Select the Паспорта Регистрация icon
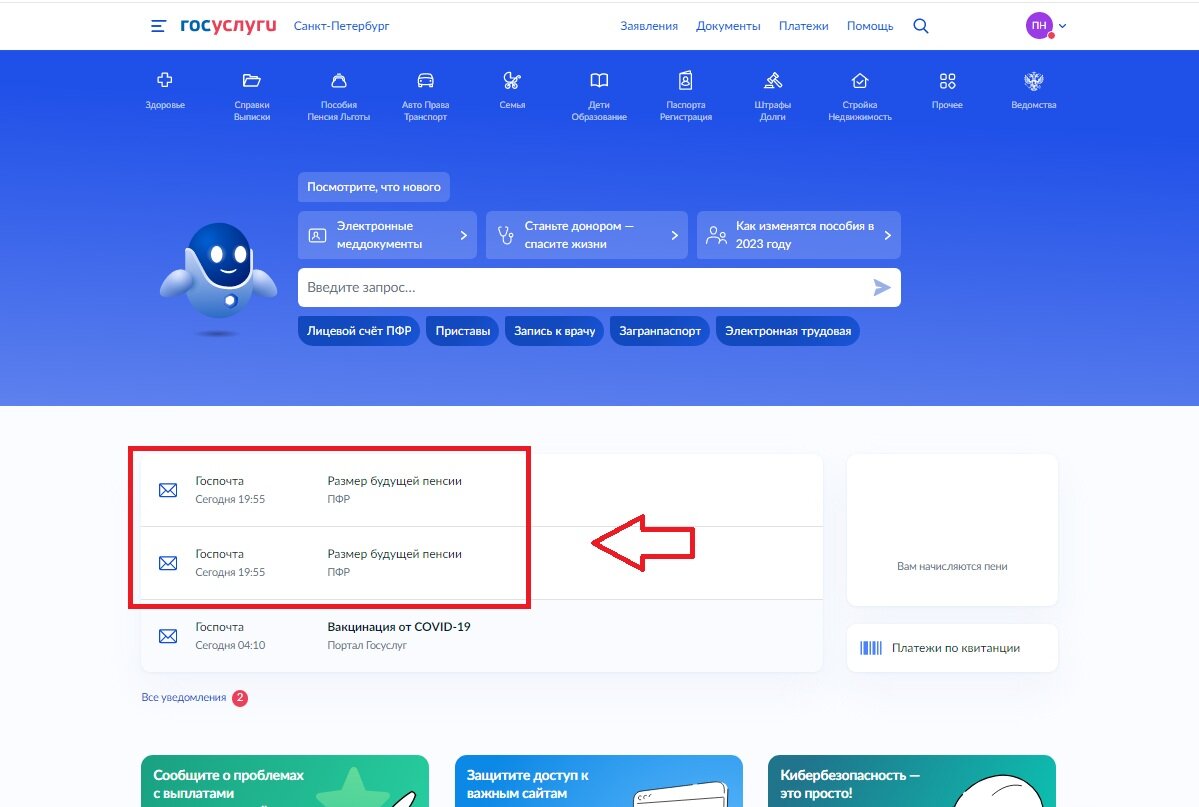The width and height of the screenshot is (1199, 807). point(685,81)
